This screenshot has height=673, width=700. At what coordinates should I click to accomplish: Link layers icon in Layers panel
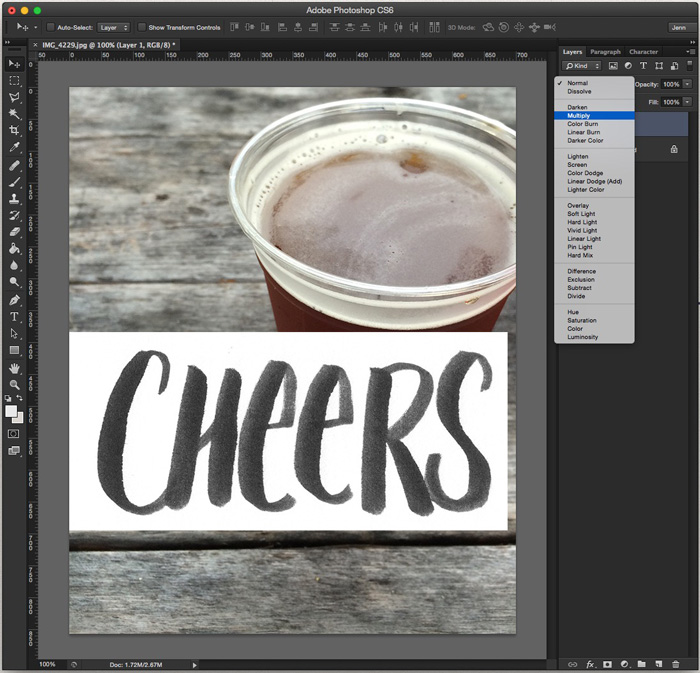572,665
